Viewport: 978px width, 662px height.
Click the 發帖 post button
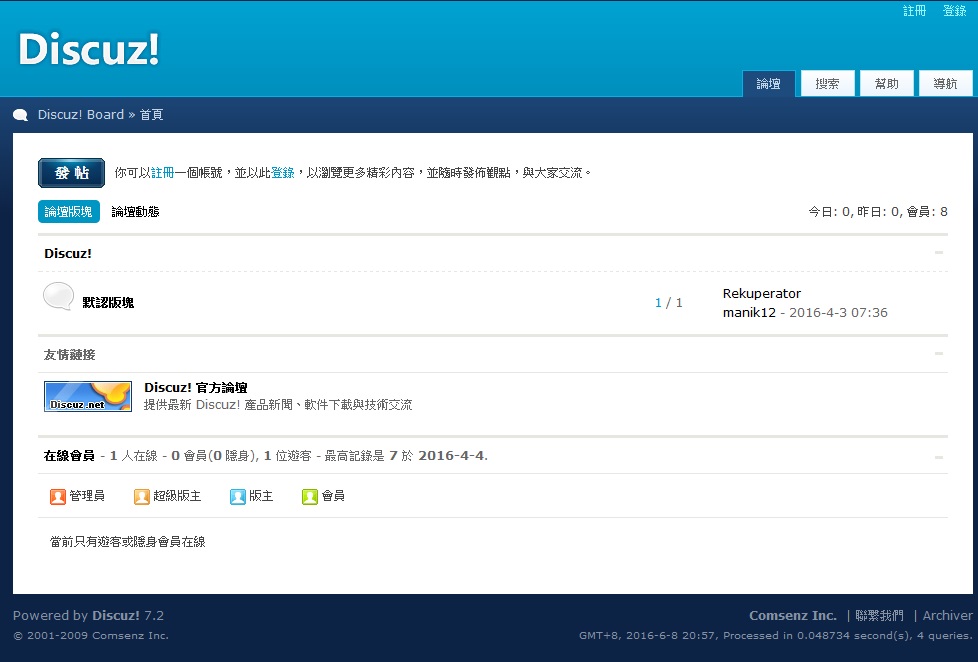point(71,173)
